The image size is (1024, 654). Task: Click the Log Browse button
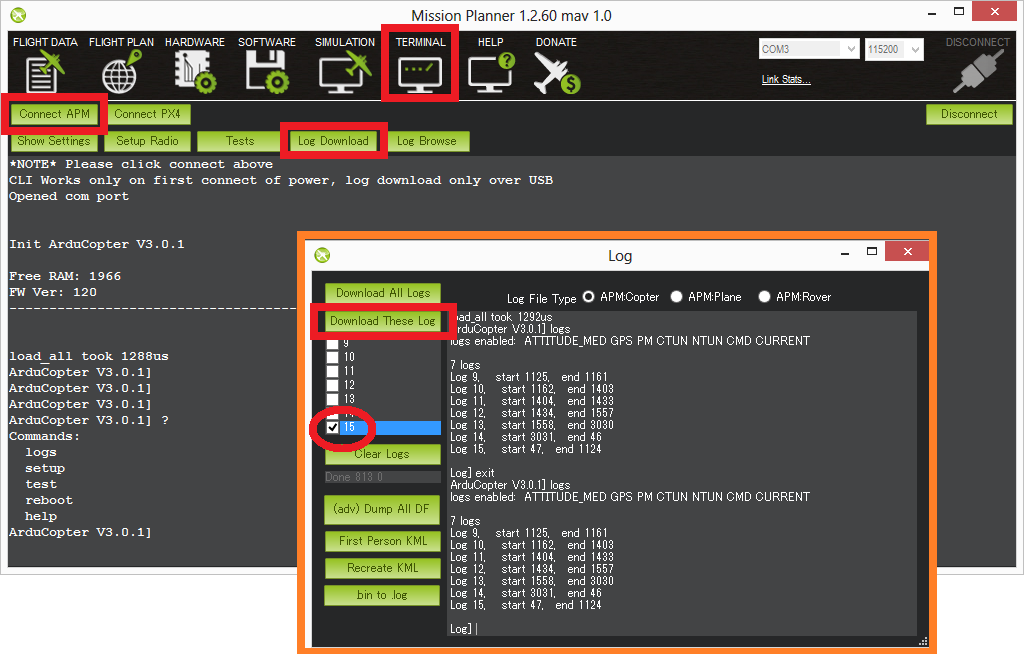click(426, 141)
